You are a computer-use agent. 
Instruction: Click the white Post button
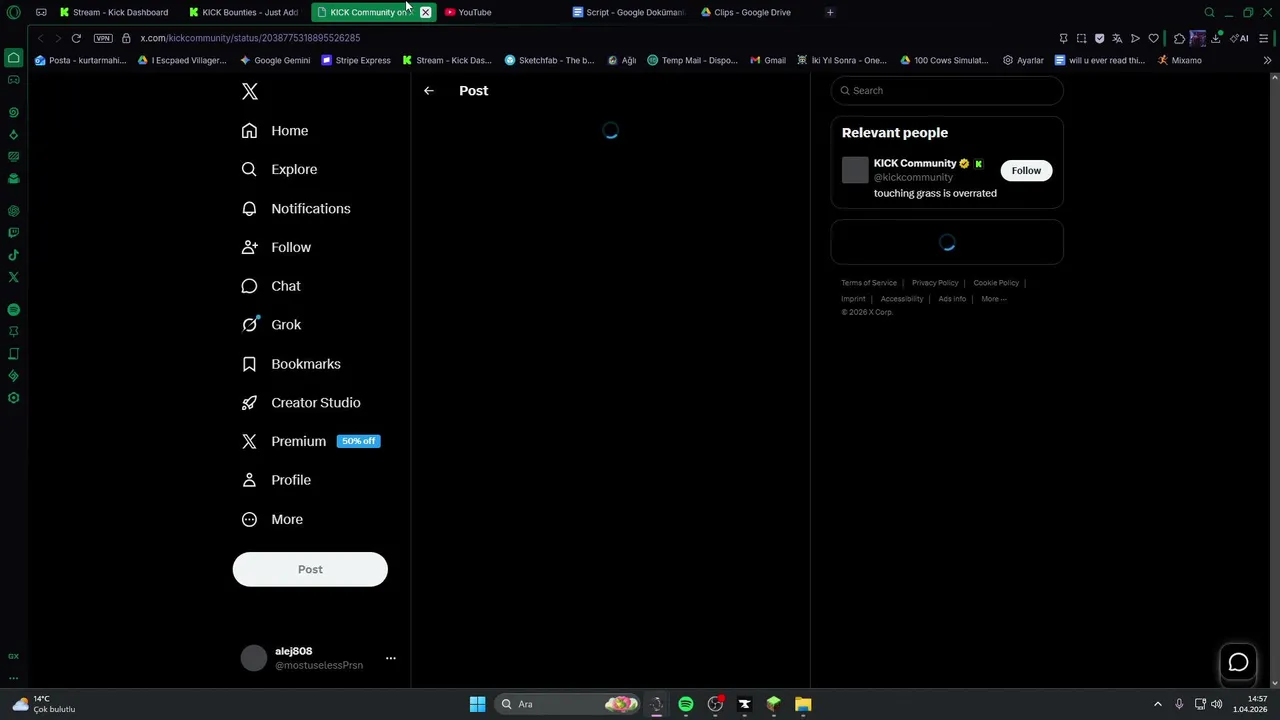(x=310, y=570)
